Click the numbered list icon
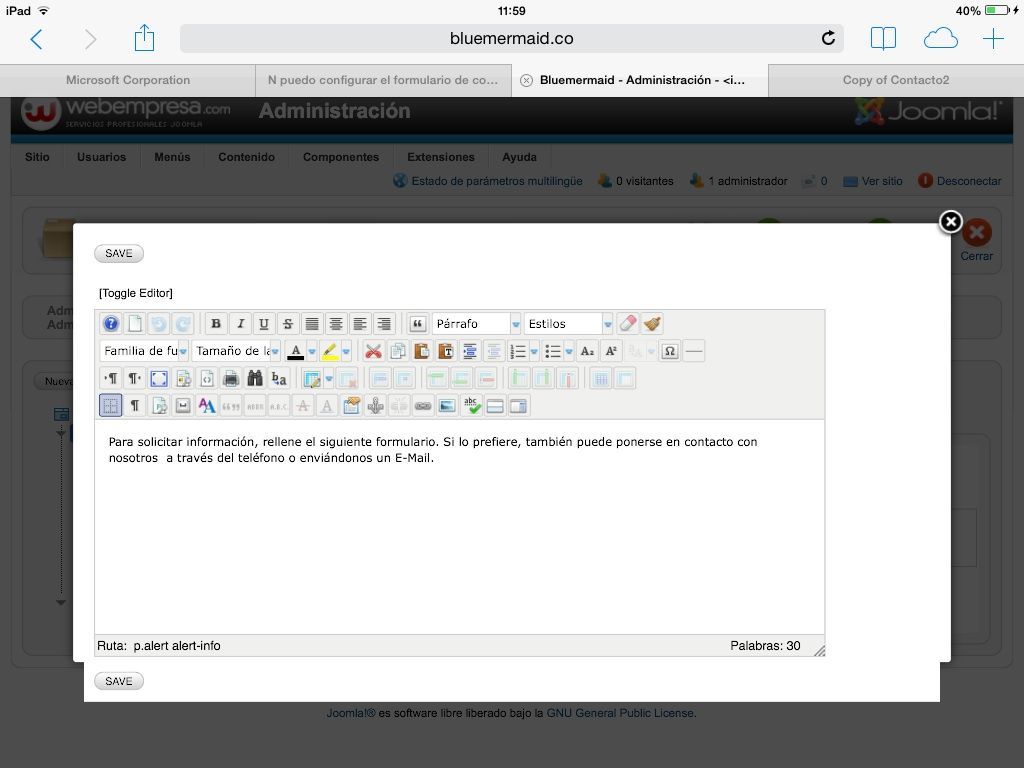 click(517, 351)
